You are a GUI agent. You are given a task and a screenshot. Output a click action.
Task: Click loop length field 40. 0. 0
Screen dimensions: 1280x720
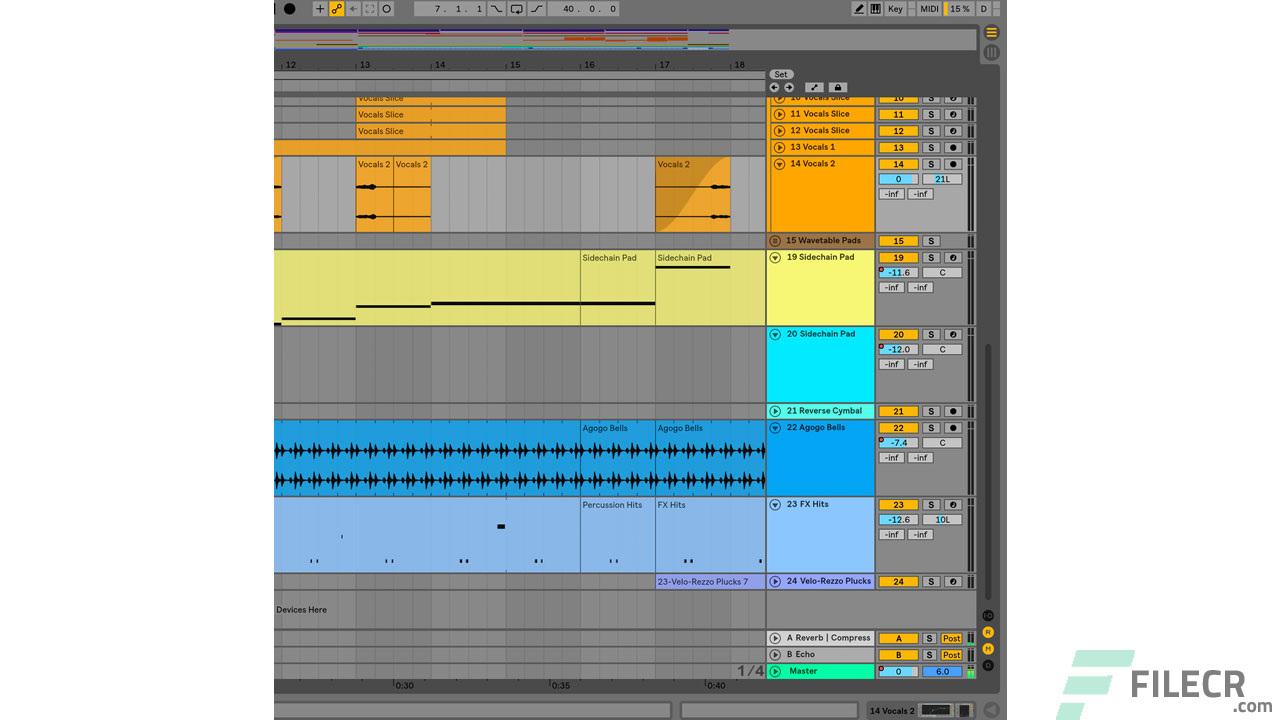point(583,9)
